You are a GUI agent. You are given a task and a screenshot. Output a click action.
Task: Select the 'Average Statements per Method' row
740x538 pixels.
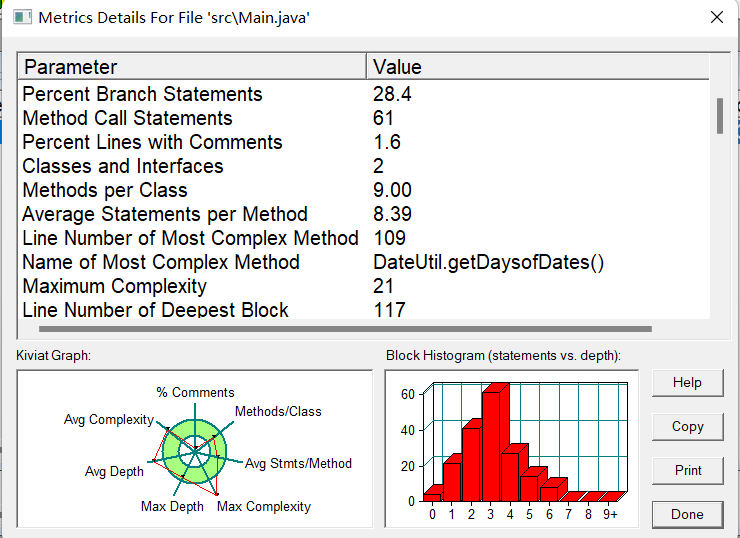pos(364,214)
